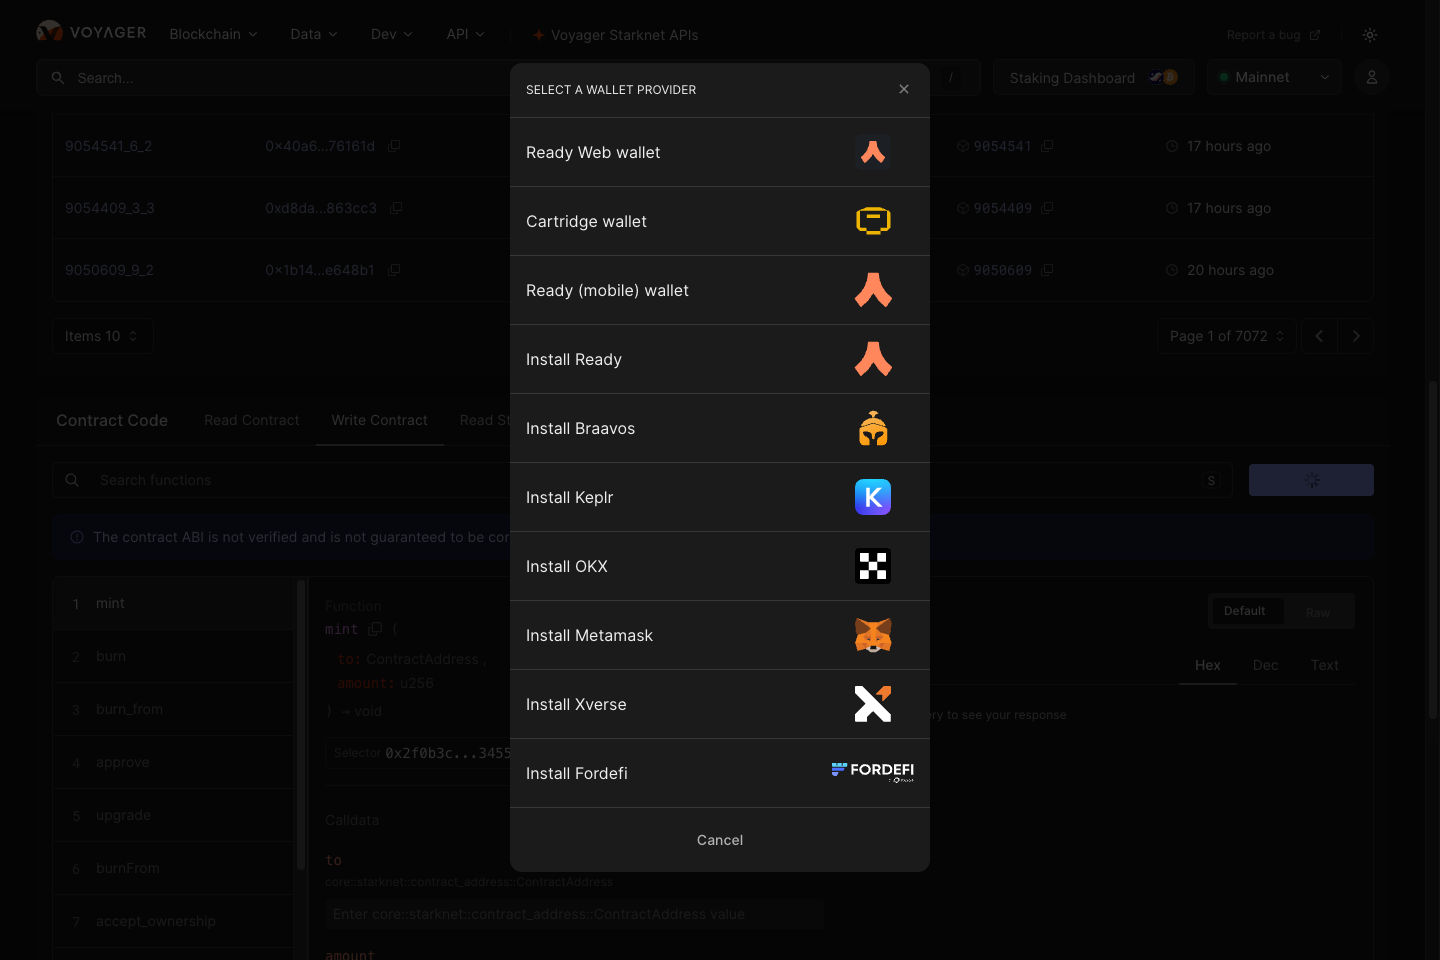Click the OKX checkered logo icon
This screenshot has height=960, width=1440.
873,566
